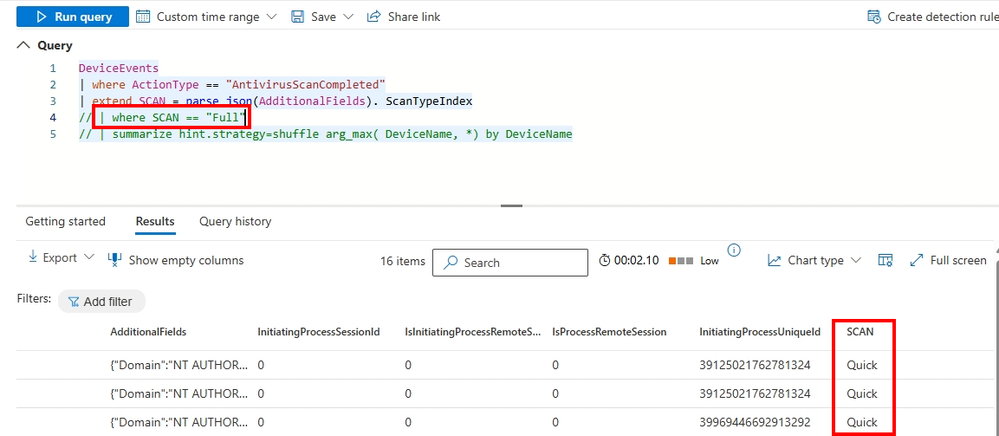Click the customize columns icon
Image resolution: width=999 pixels, height=436 pixels.
pos(885,260)
